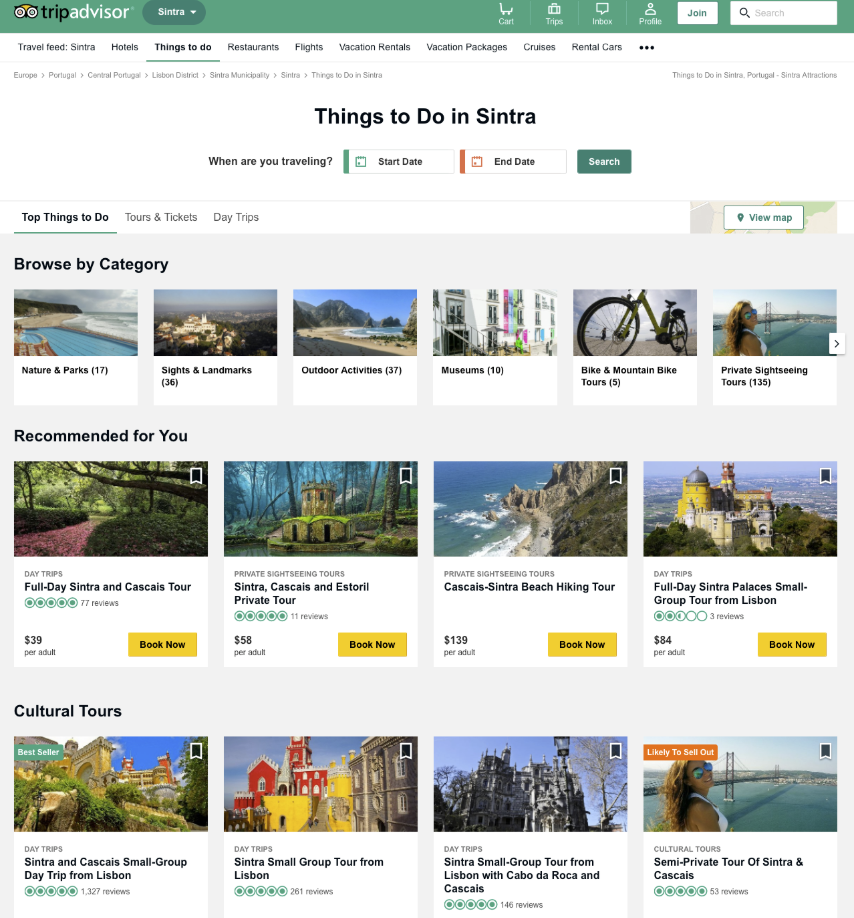The width and height of the screenshot is (854, 918).
Task: Click the Start Date calendar icon
Action: point(361,162)
